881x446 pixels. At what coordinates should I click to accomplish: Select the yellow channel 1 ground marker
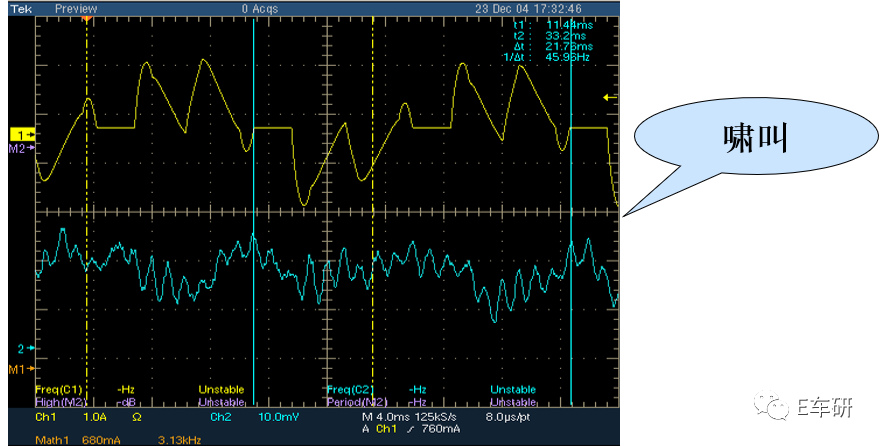click(x=22, y=135)
